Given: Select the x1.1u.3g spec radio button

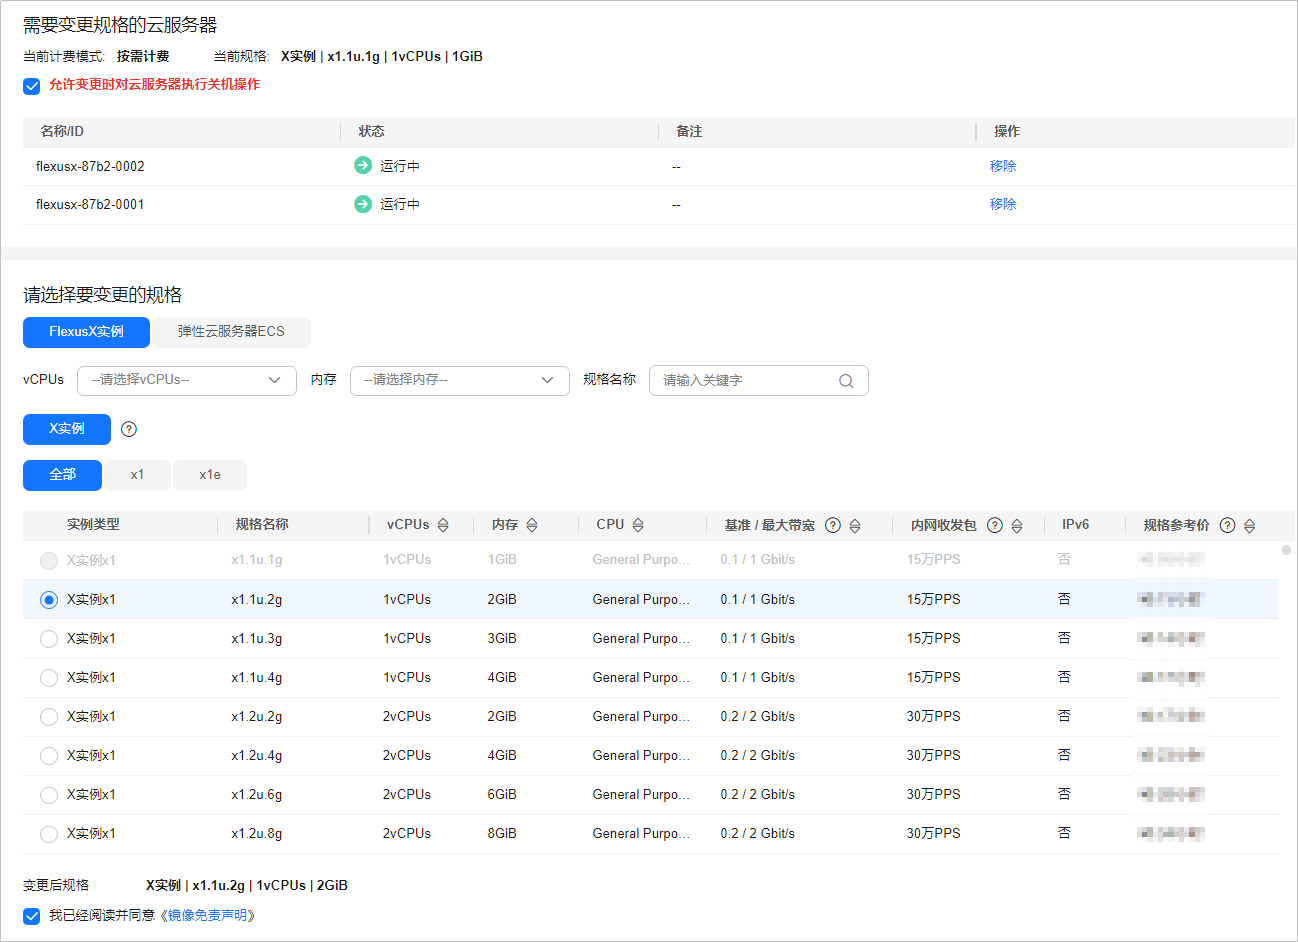Looking at the screenshot, I should (49, 639).
